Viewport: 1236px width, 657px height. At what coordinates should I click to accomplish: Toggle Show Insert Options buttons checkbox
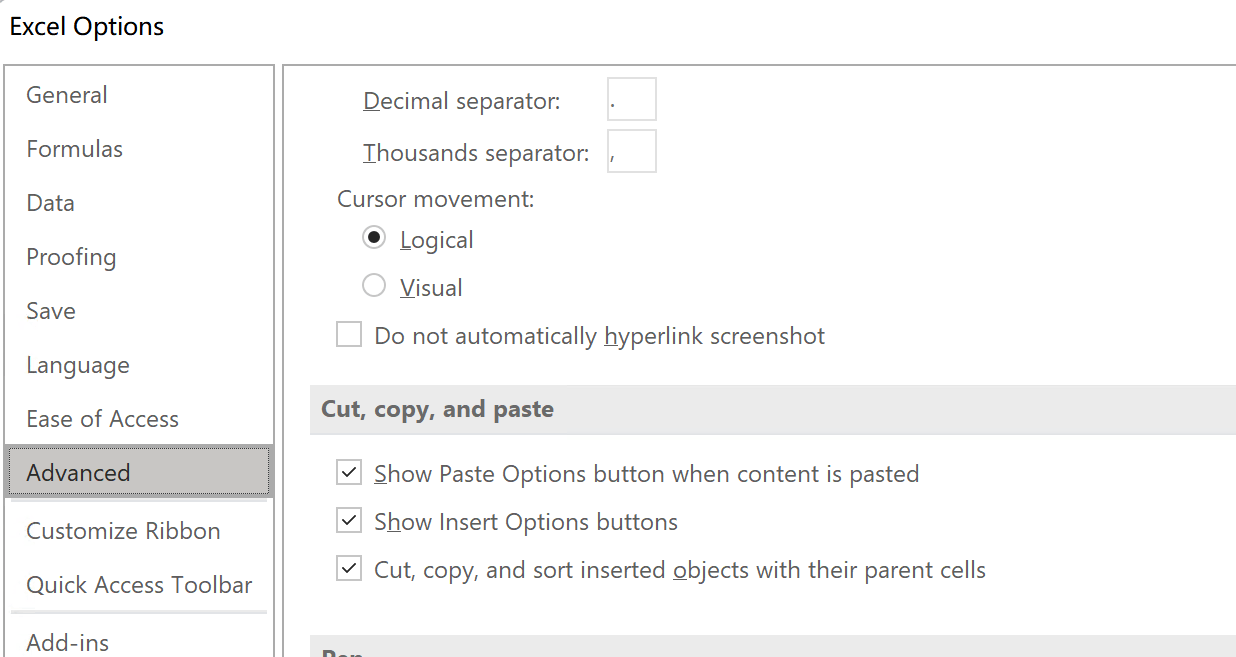click(x=349, y=521)
